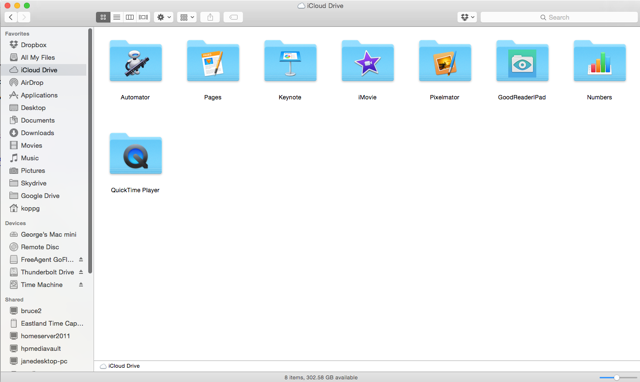Open the koppg home folder
The height and width of the screenshot is (382, 640).
(x=44, y=209)
